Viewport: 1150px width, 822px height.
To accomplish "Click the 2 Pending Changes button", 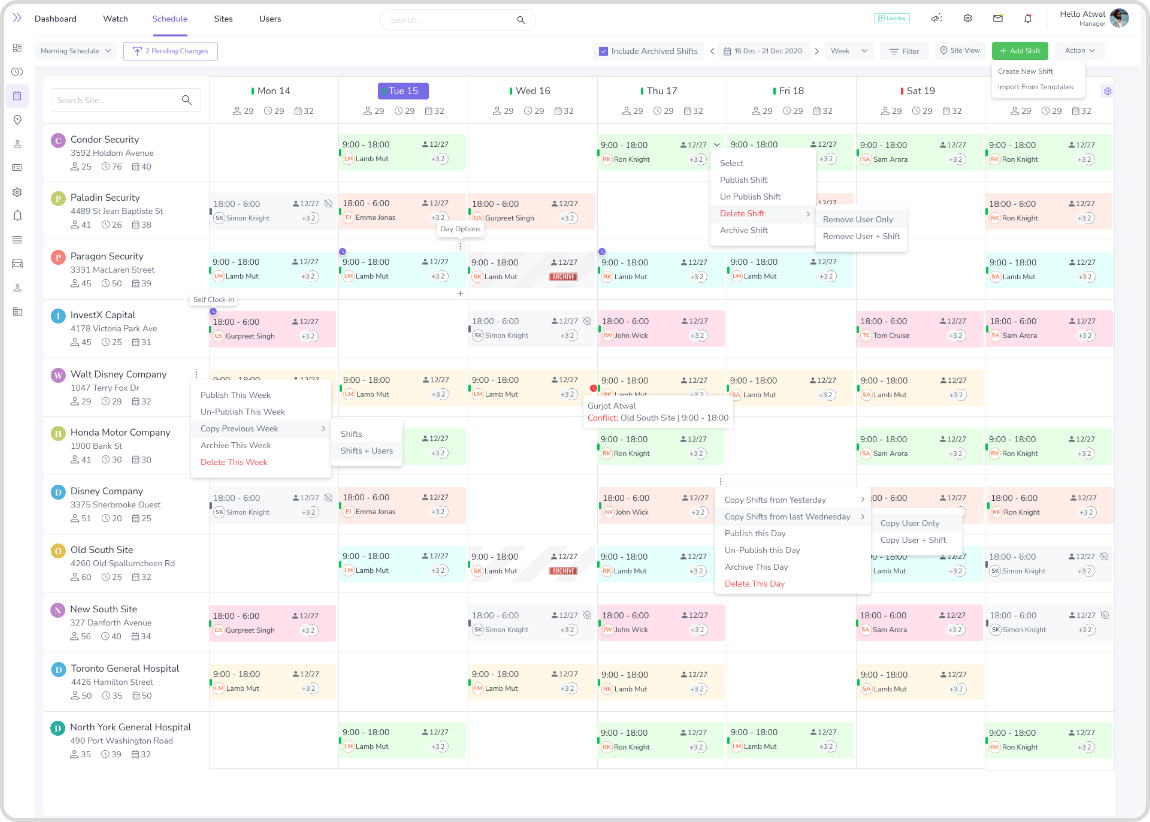I will click(x=170, y=51).
